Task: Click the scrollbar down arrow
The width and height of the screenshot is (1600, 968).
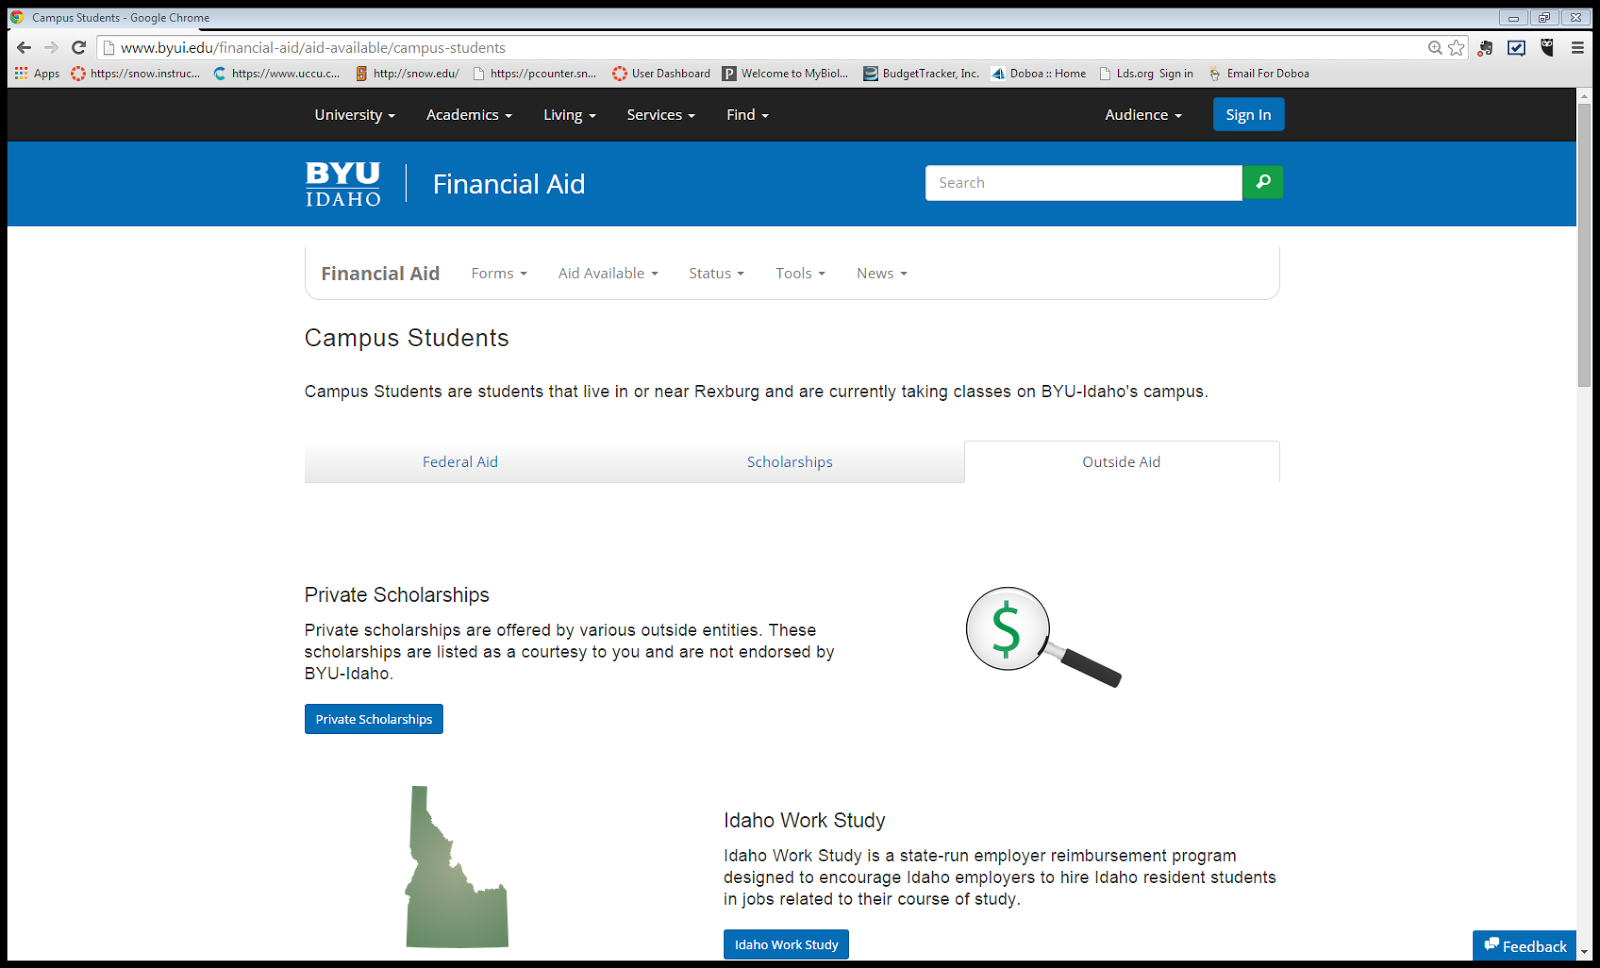Action: click(1584, 953)
